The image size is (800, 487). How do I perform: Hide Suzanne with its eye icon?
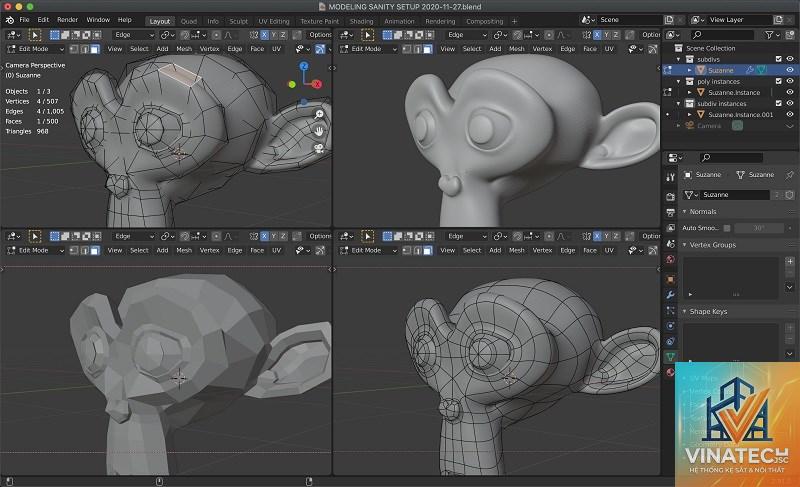click(790, 70)
